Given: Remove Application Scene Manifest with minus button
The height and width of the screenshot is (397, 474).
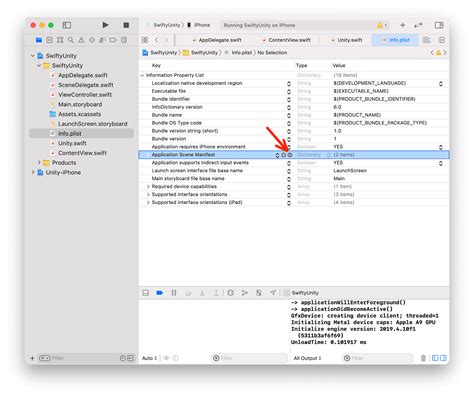Looking at the screenshot, I should 290,155.
